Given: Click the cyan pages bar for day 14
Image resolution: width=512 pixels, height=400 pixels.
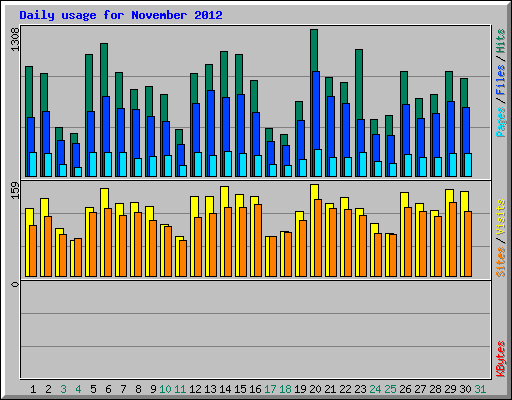Looking at the screenshot, I should click(228, 164).
